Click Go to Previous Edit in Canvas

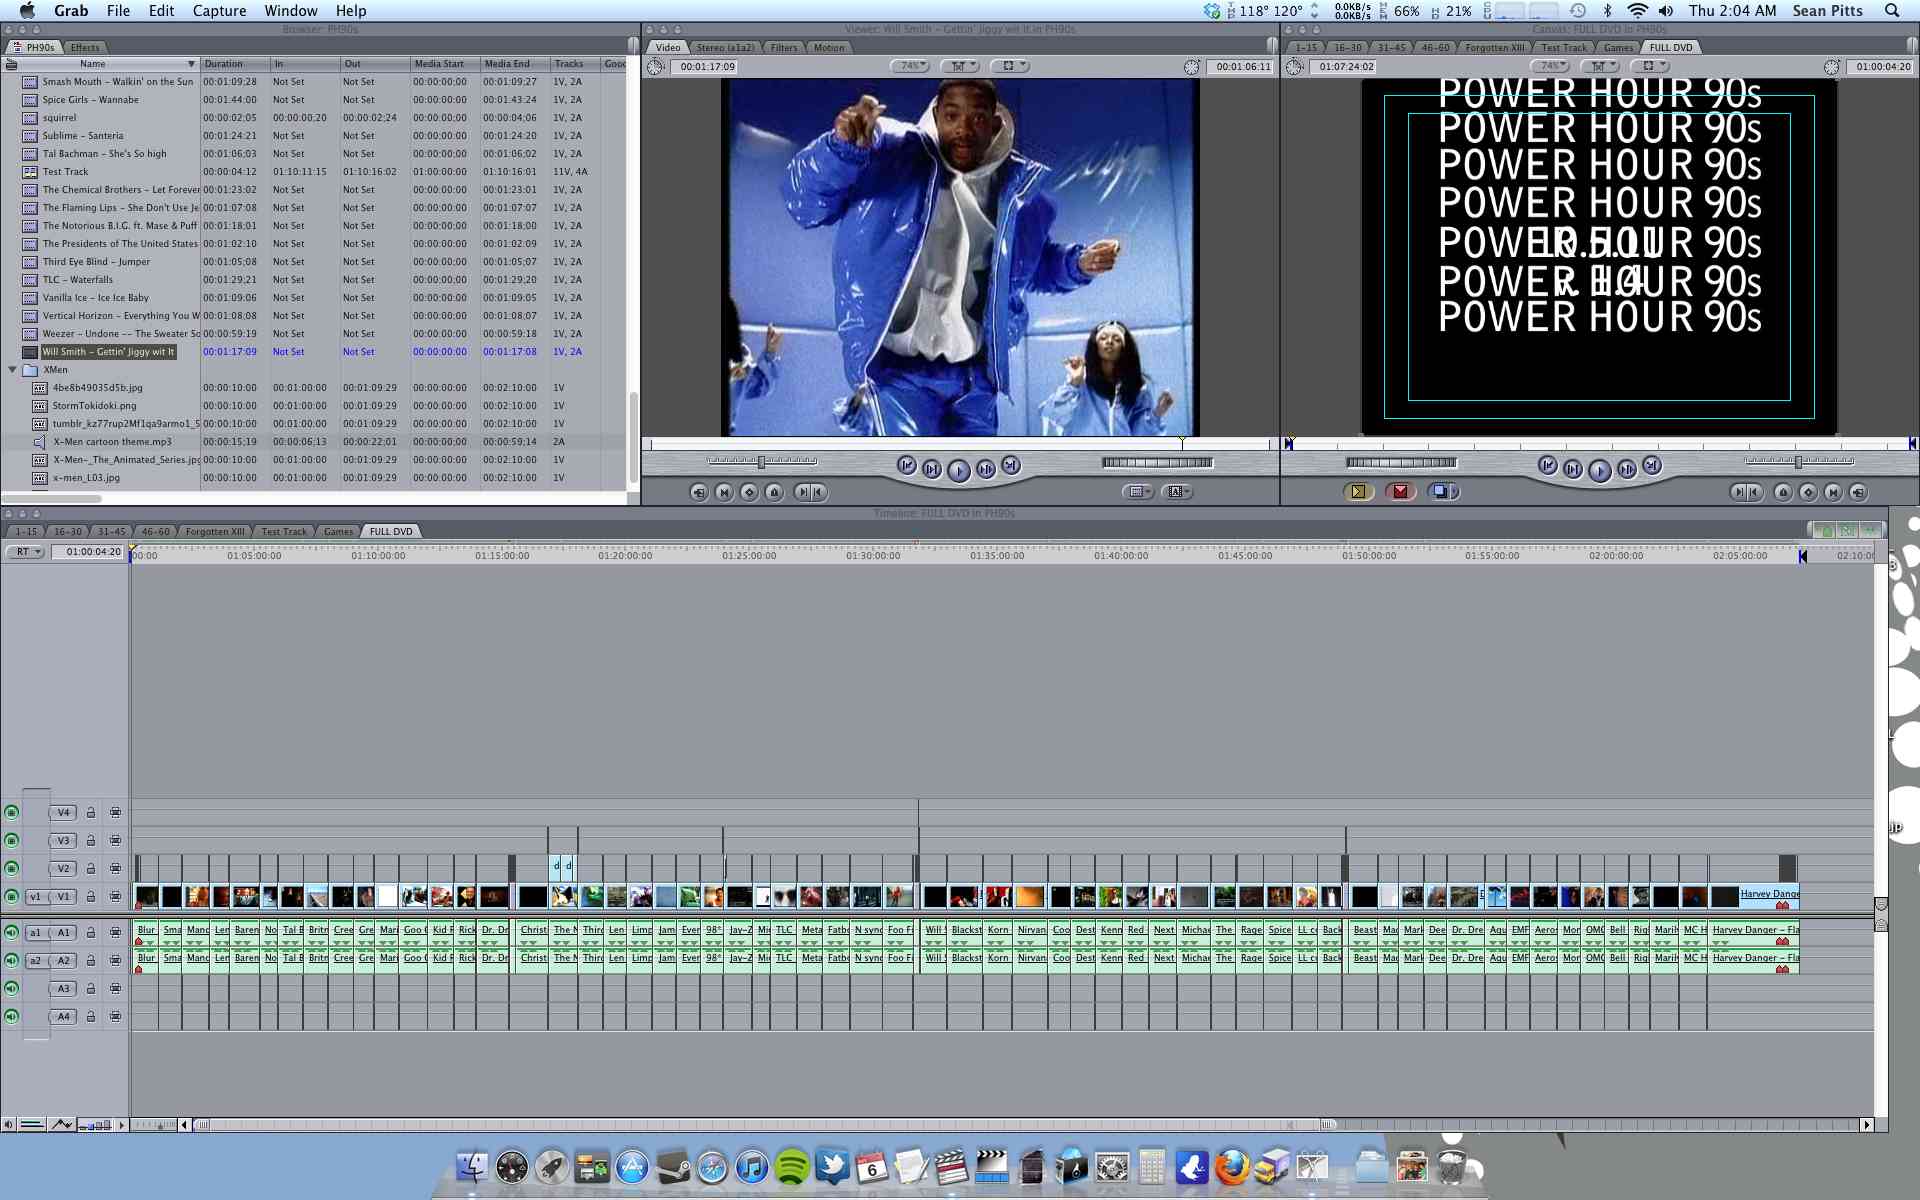pyautogui.click(x=1548, y=466)
